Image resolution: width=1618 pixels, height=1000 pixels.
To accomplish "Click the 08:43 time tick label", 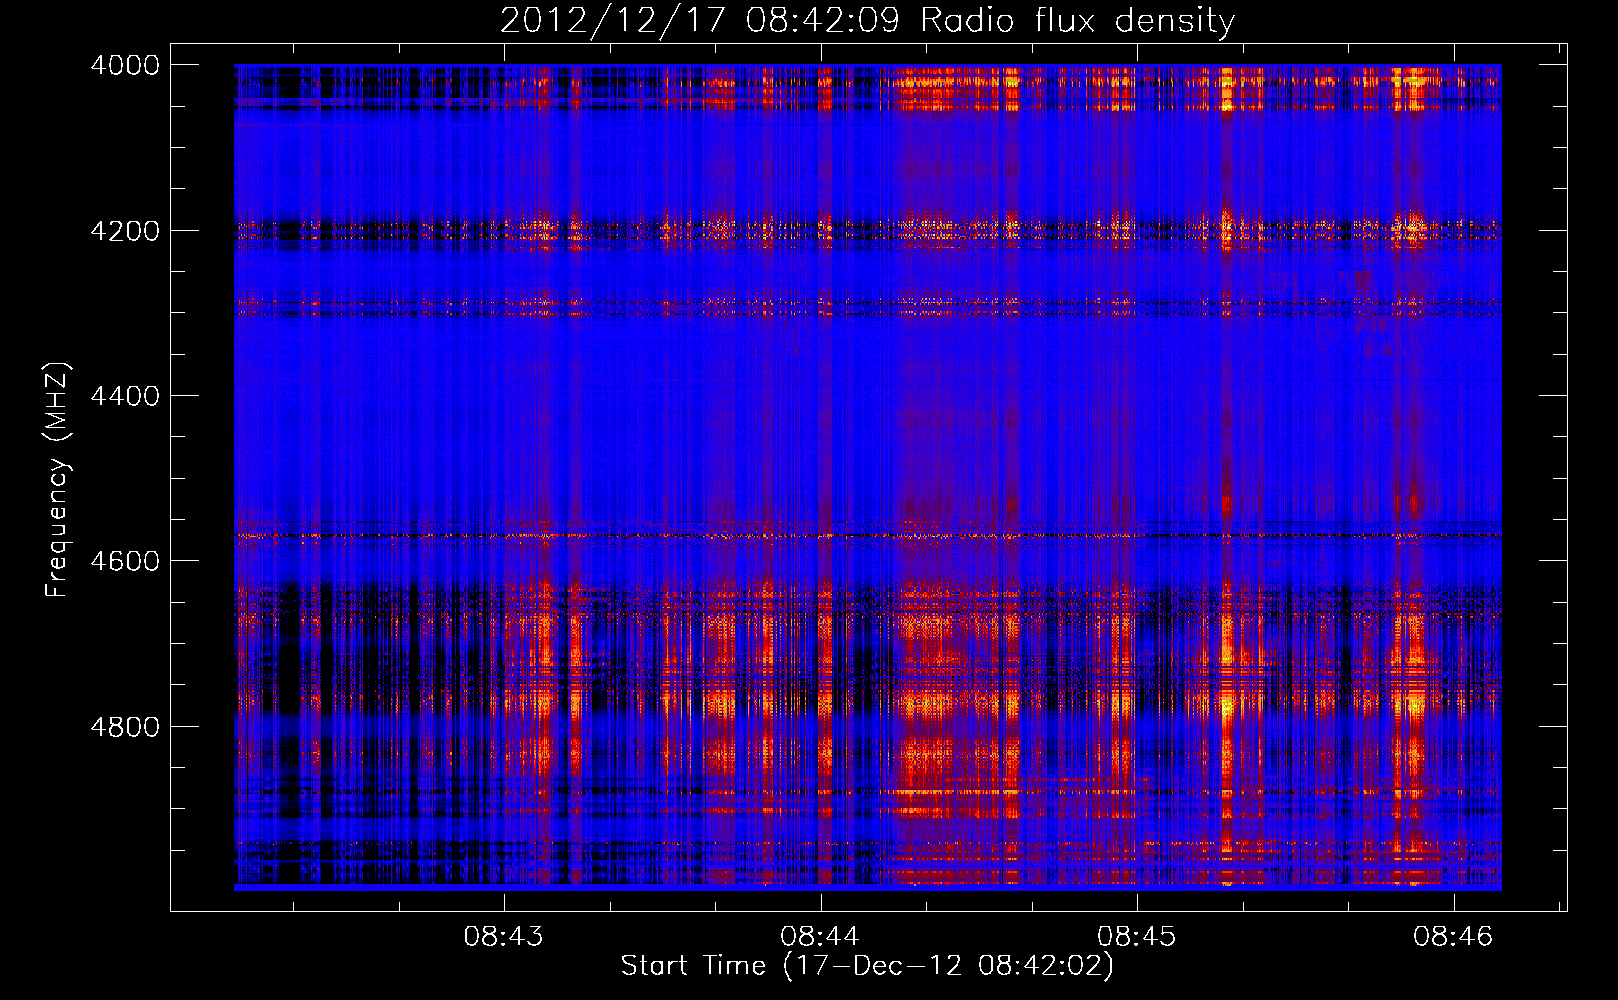I will point(504,937).
